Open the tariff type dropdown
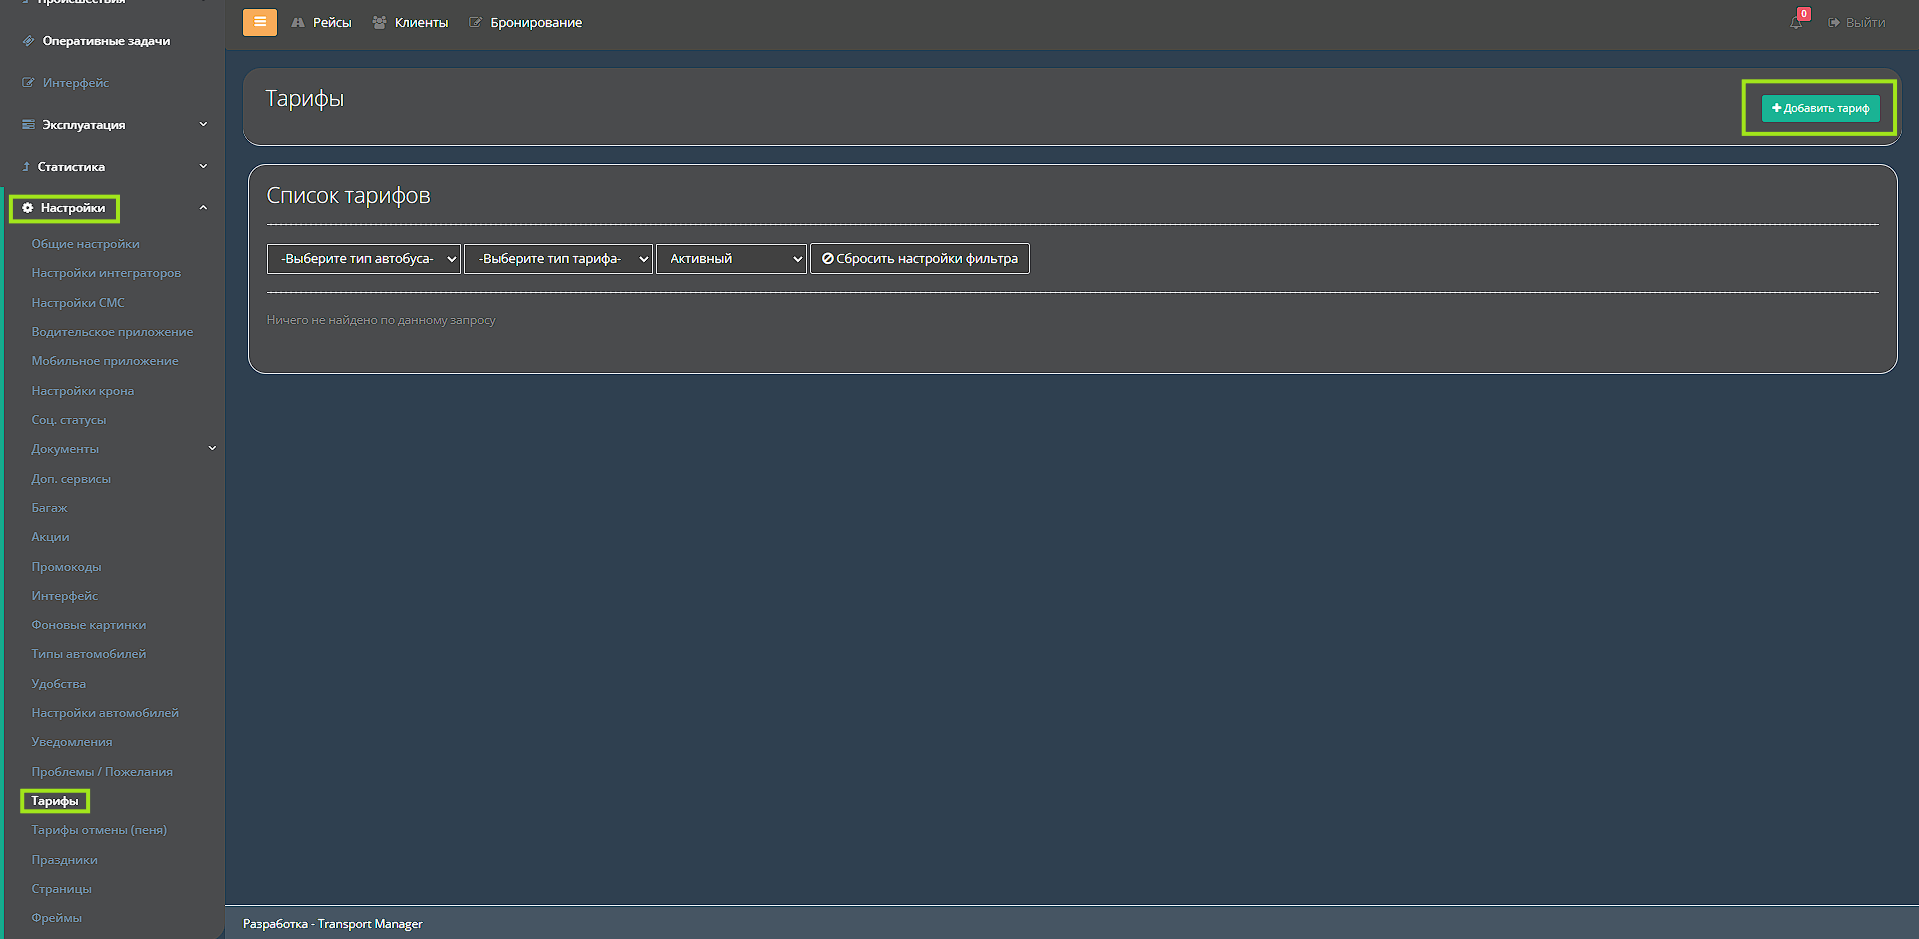 point(557,259)
